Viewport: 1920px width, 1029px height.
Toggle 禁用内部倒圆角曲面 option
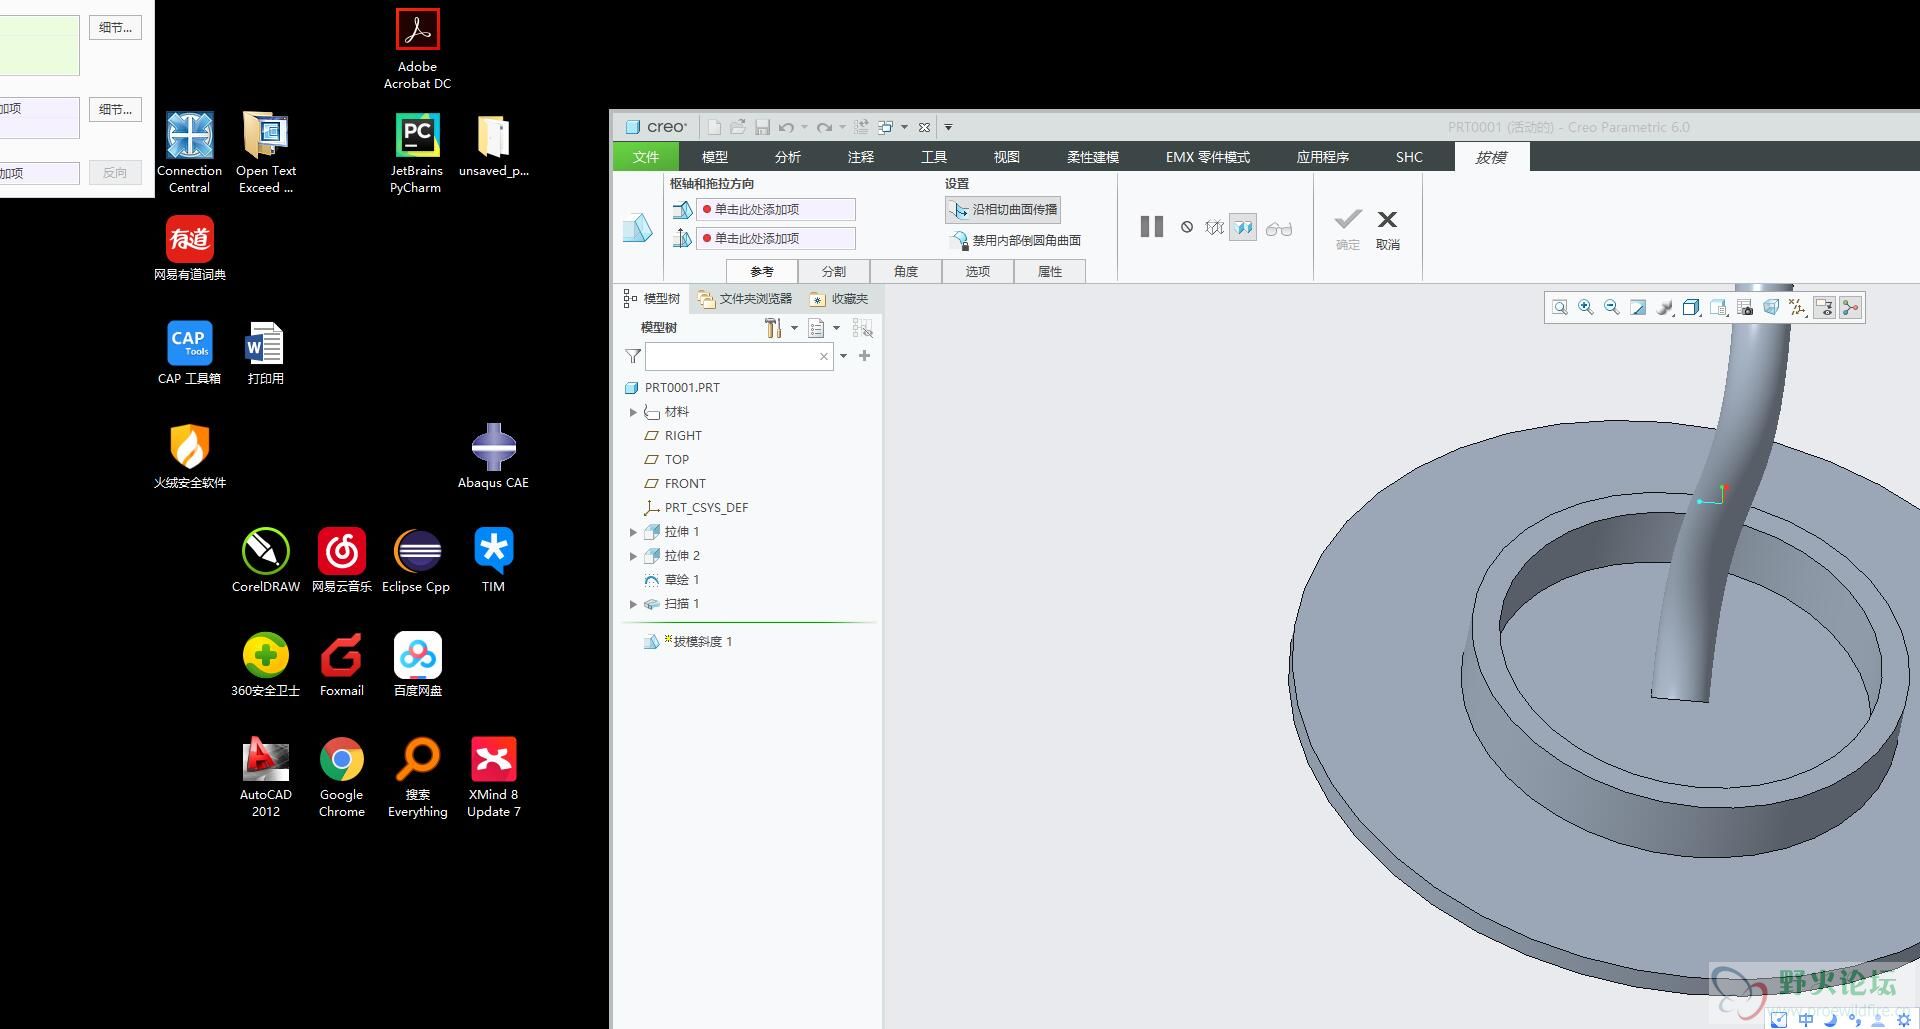coord(1014,241)
